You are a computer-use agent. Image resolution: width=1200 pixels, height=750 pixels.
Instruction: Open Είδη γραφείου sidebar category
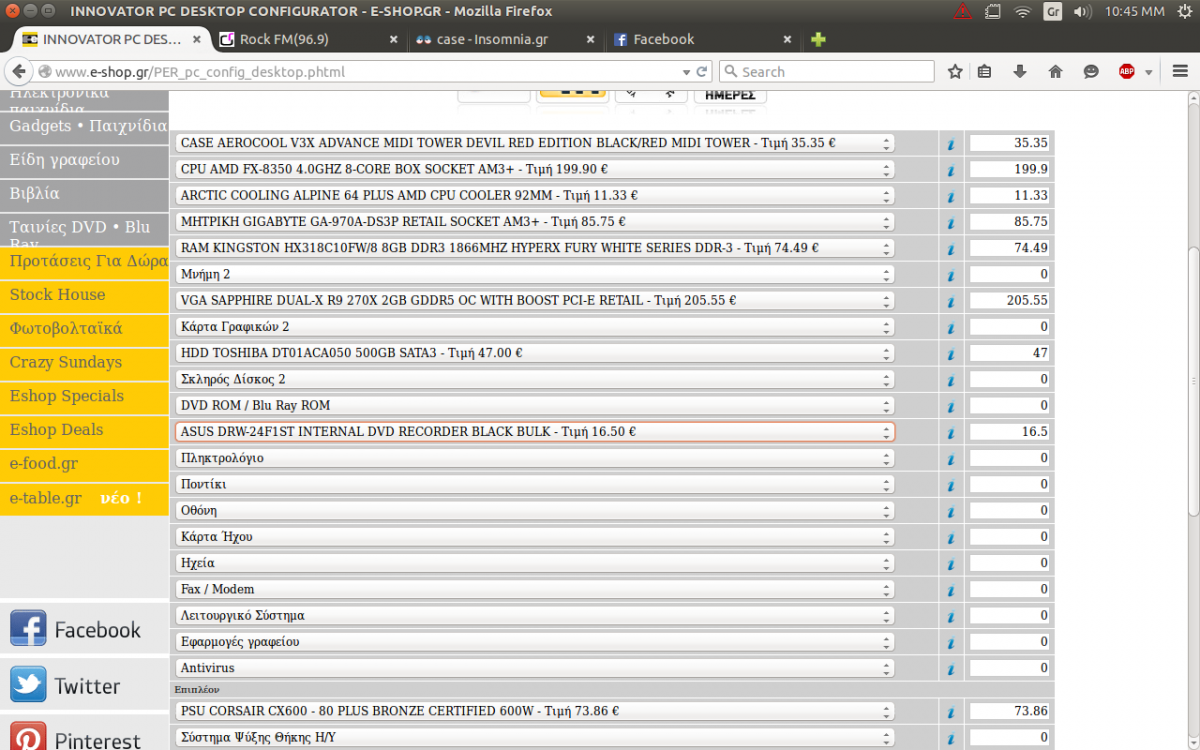[x=84, y=160]
